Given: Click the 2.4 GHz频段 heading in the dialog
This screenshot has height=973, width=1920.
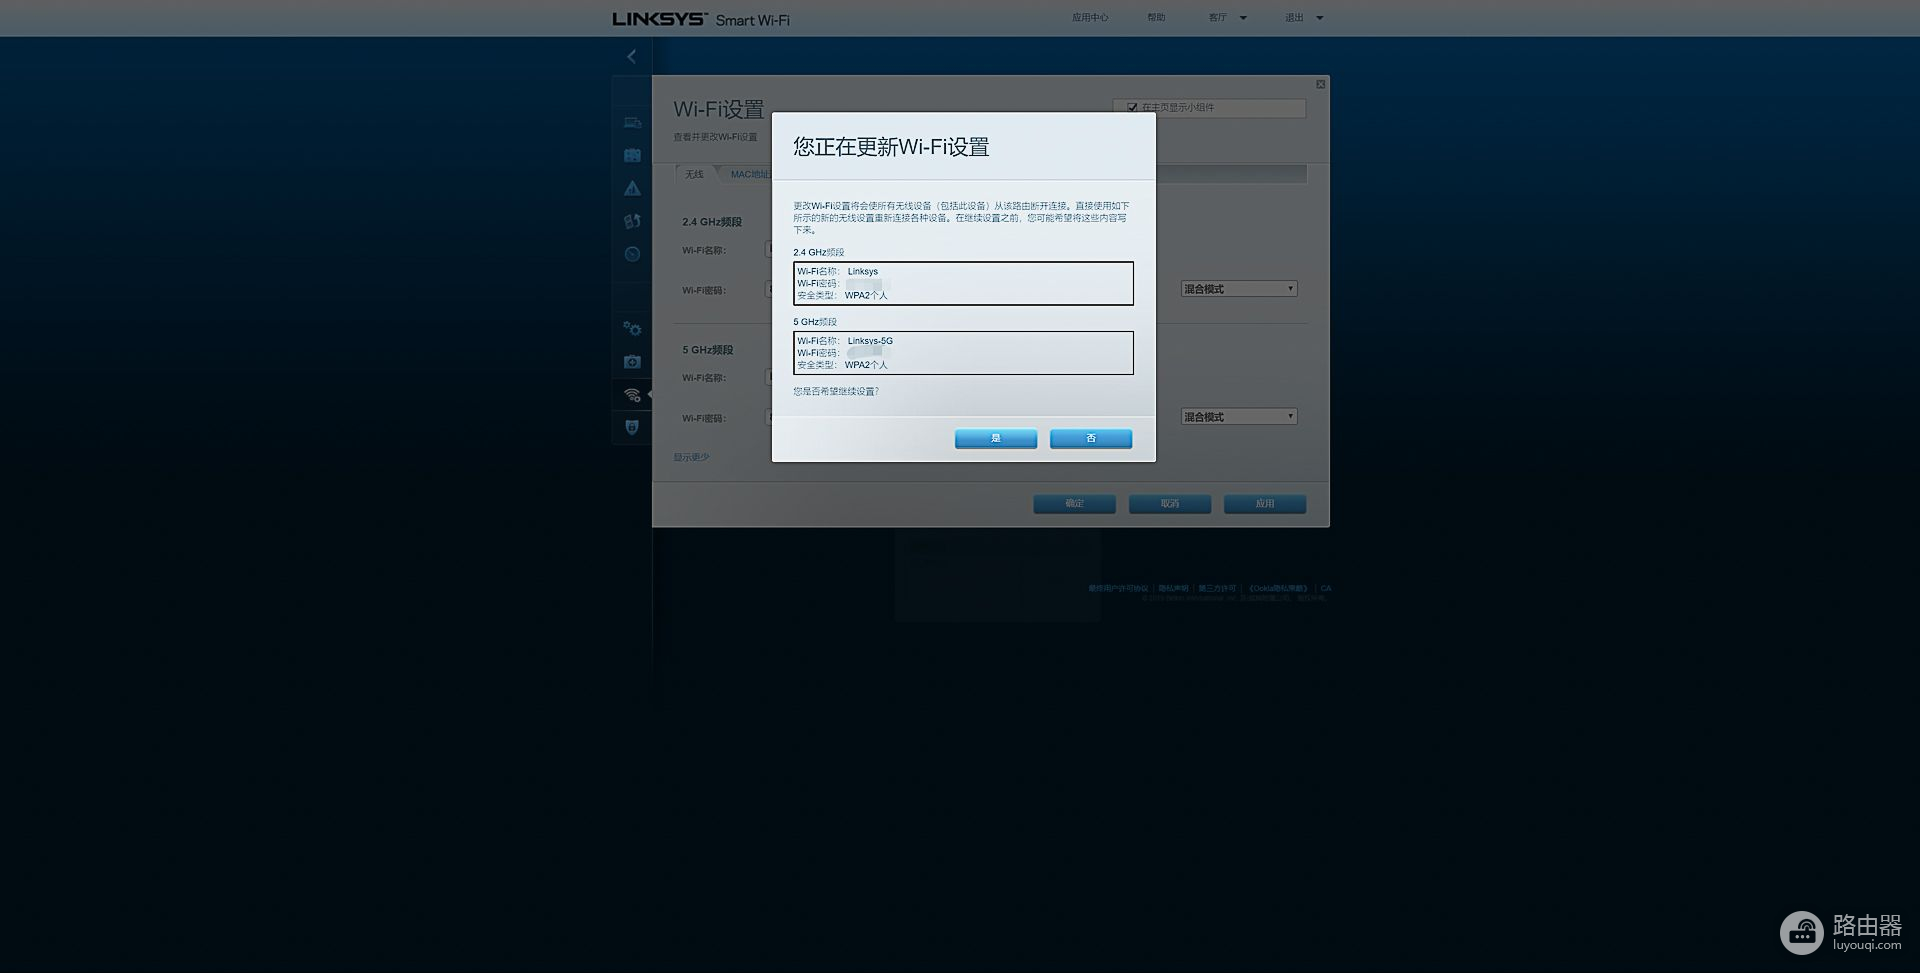Looking at the screenshot, I should pyautogui.click(x=819, y=253).
